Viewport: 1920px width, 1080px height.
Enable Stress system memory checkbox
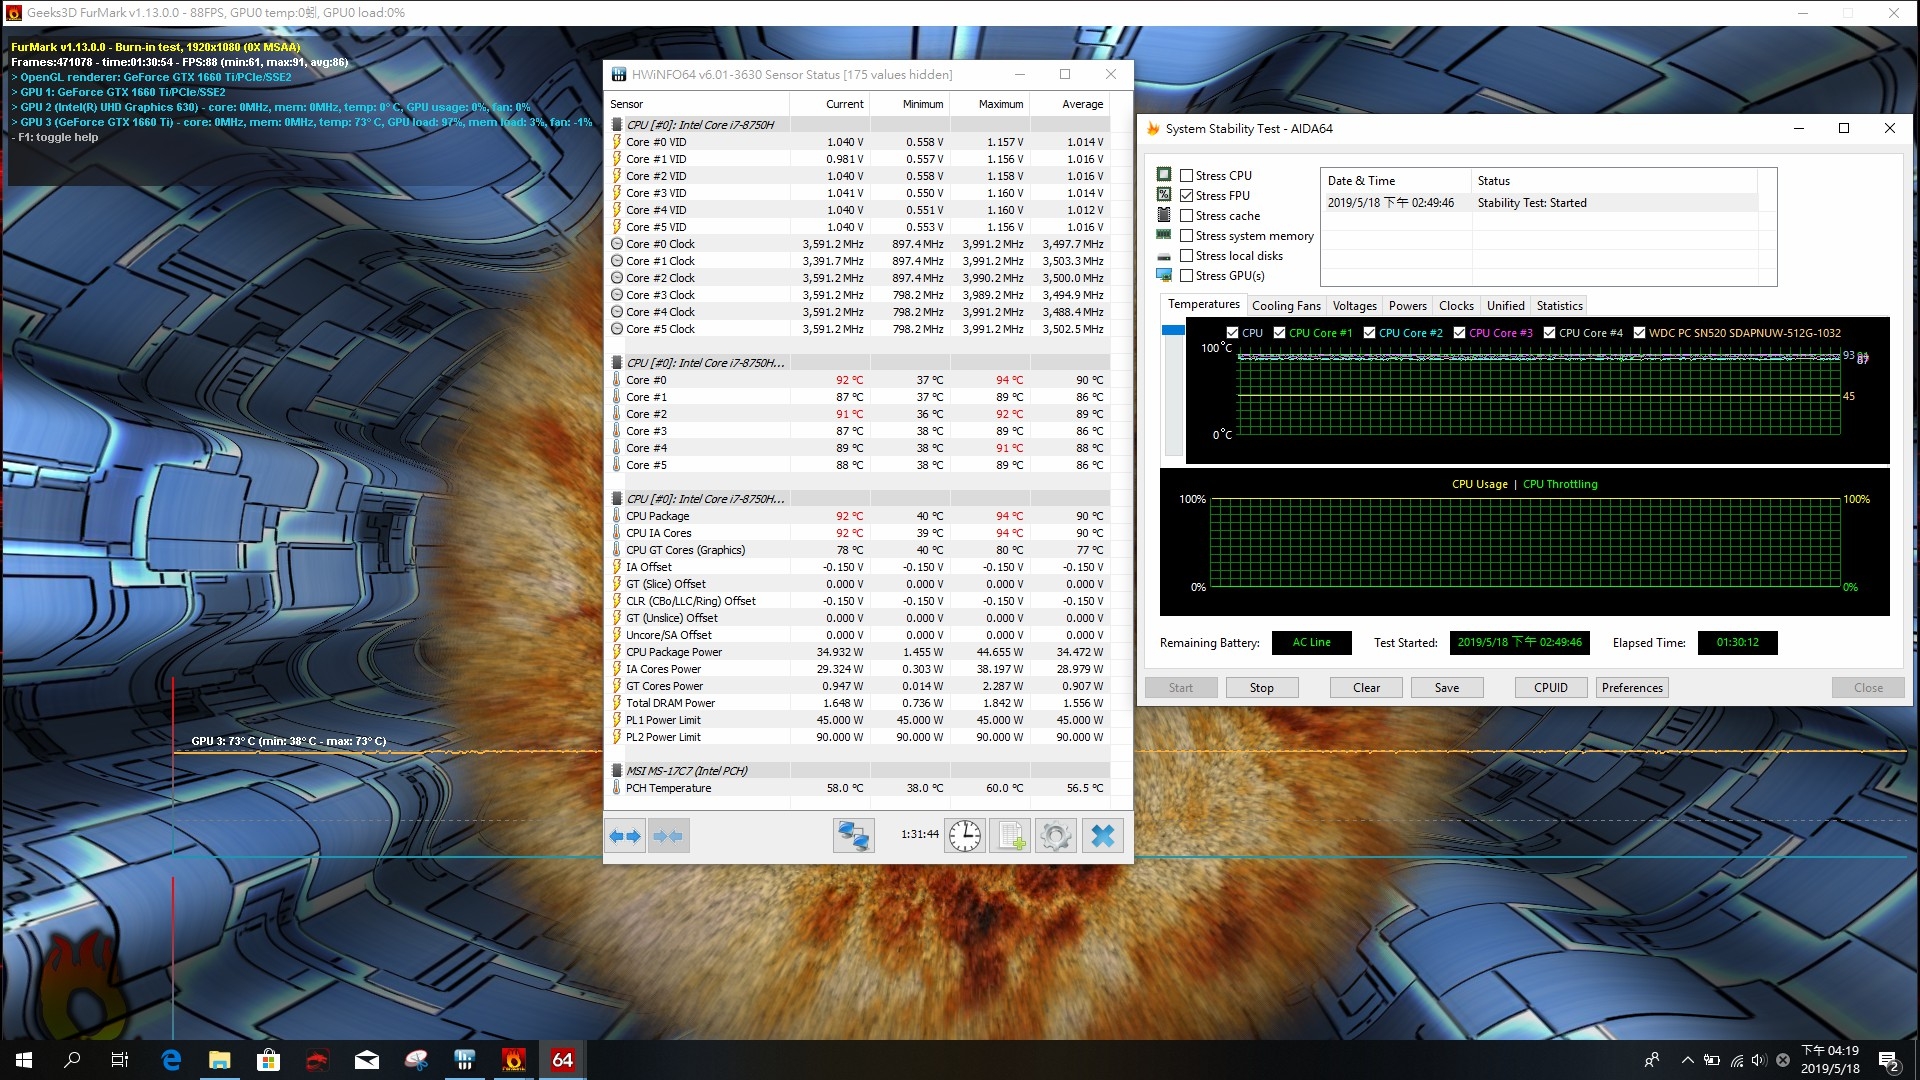click(1187, 236)
